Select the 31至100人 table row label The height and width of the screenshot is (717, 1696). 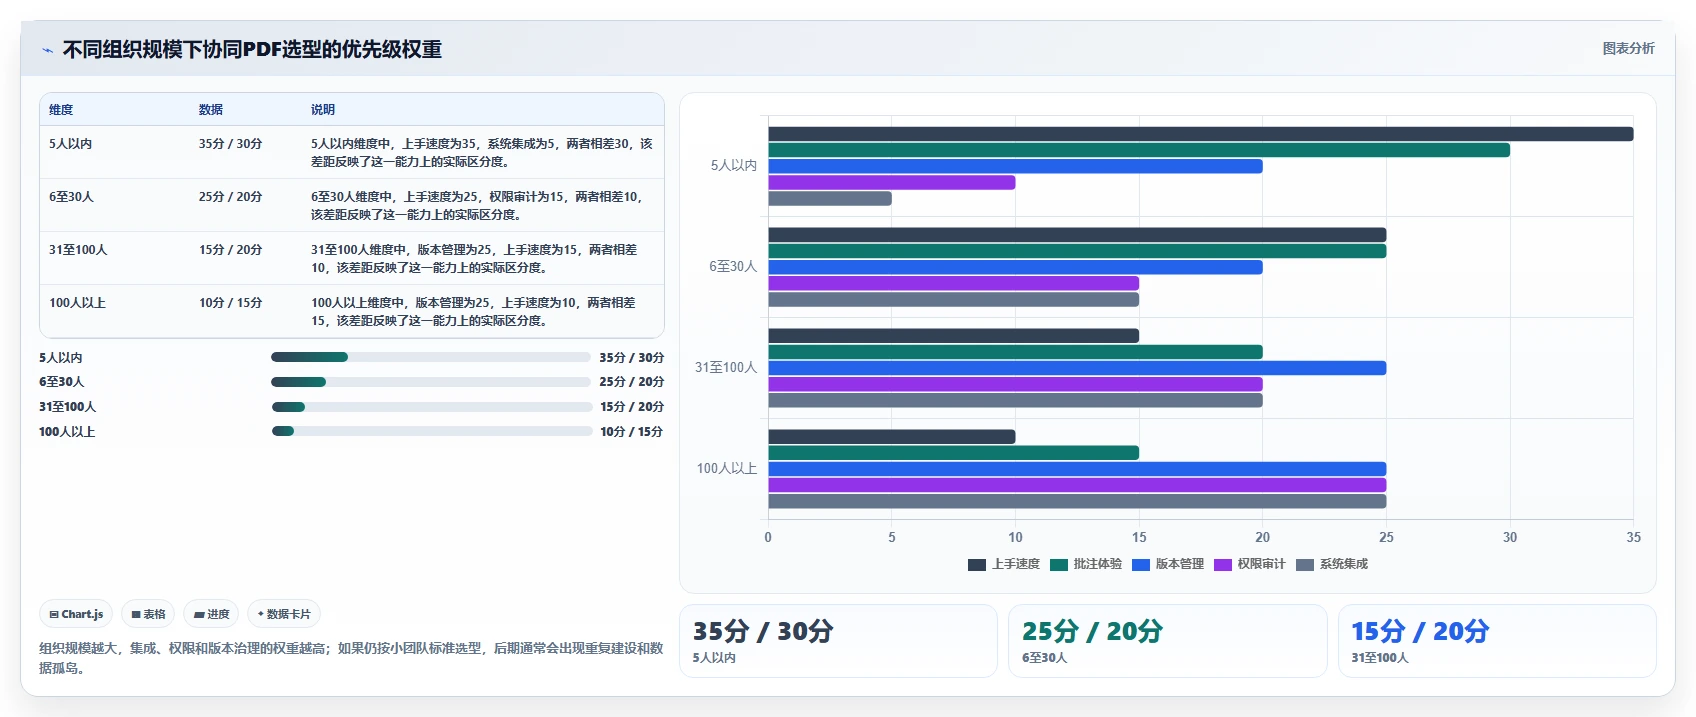(x=78, y=250)
